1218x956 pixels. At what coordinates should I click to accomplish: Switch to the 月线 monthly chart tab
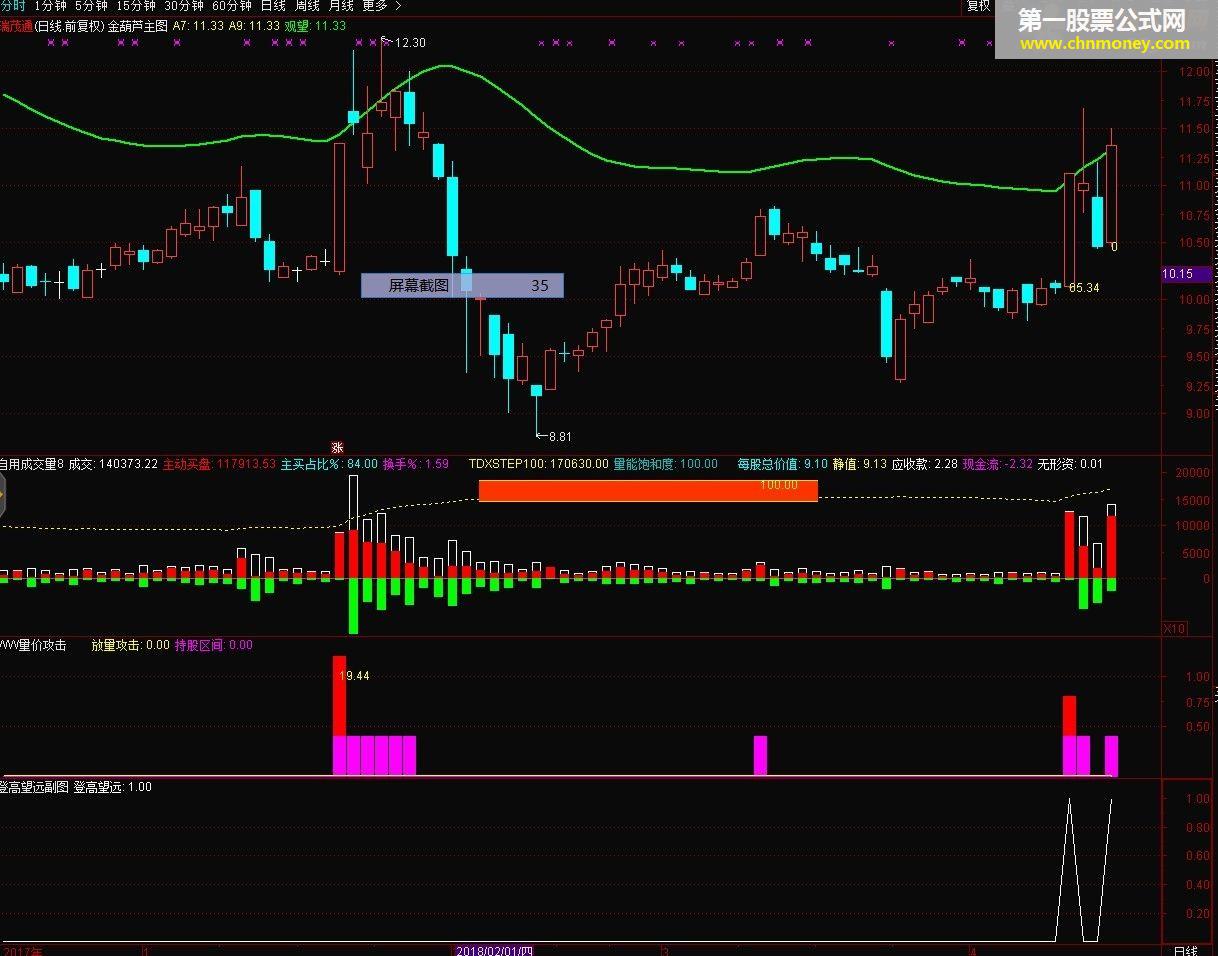click(x=341, y=6)
